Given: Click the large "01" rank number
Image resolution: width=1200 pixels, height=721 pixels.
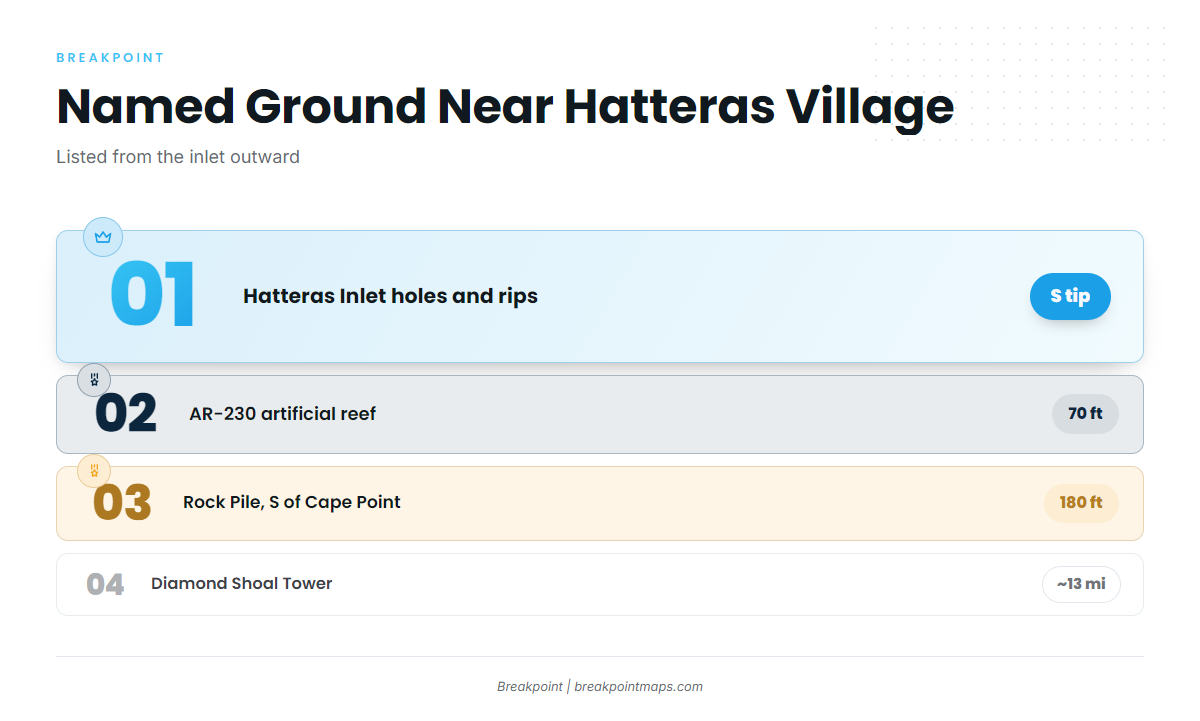Looking at the screenshot, I should point(152,296).
